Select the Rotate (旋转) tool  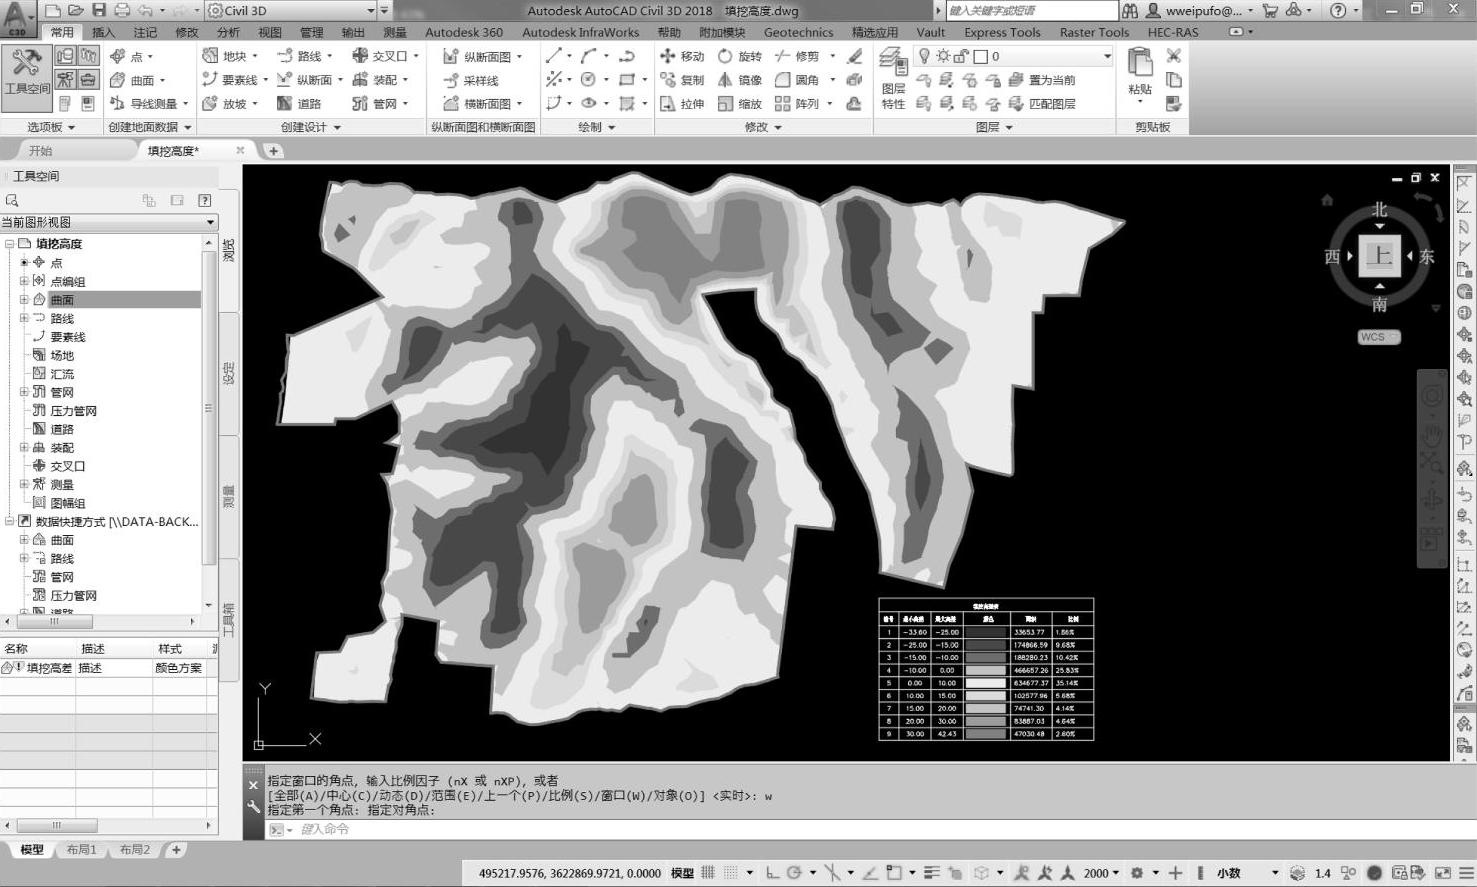click(740, 56)
